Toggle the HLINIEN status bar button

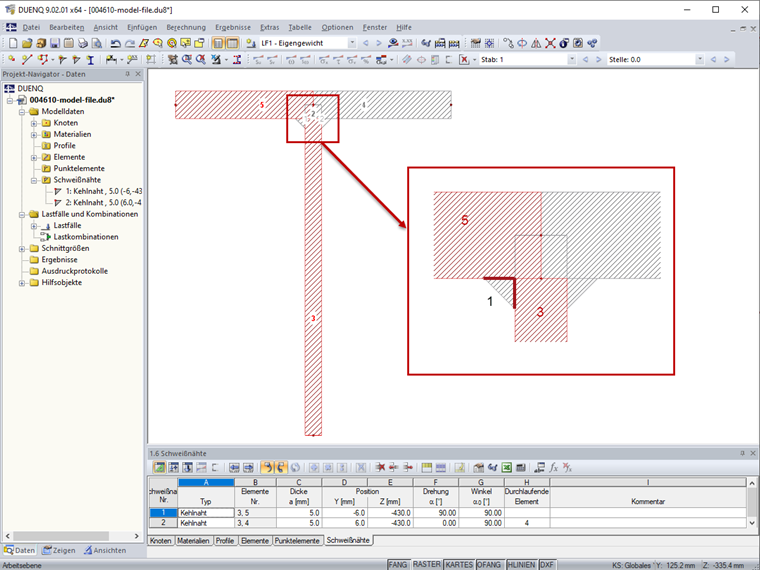click(x=521, y=565)
